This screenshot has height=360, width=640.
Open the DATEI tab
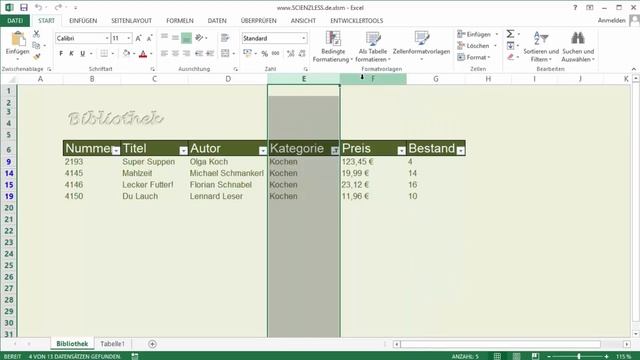pos(15,20)
